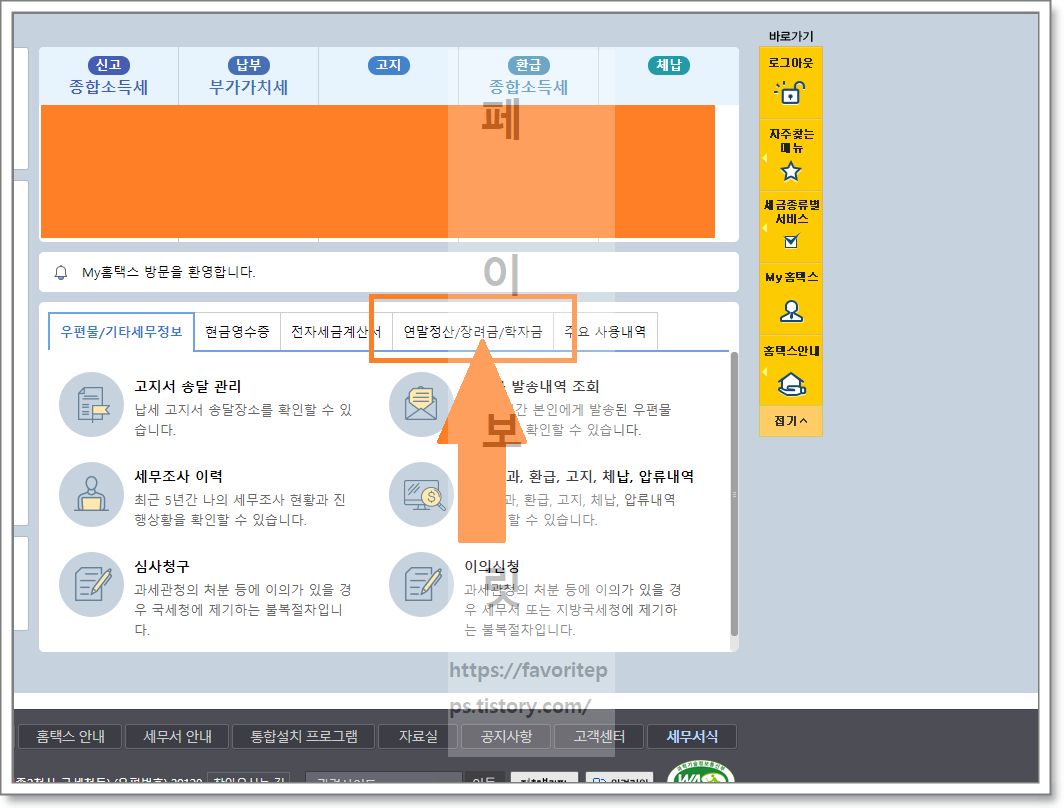The height and width of the screenshot is (808, 1064).
Task: Open 고객센터 in the footer
Action: coord(599,736)
